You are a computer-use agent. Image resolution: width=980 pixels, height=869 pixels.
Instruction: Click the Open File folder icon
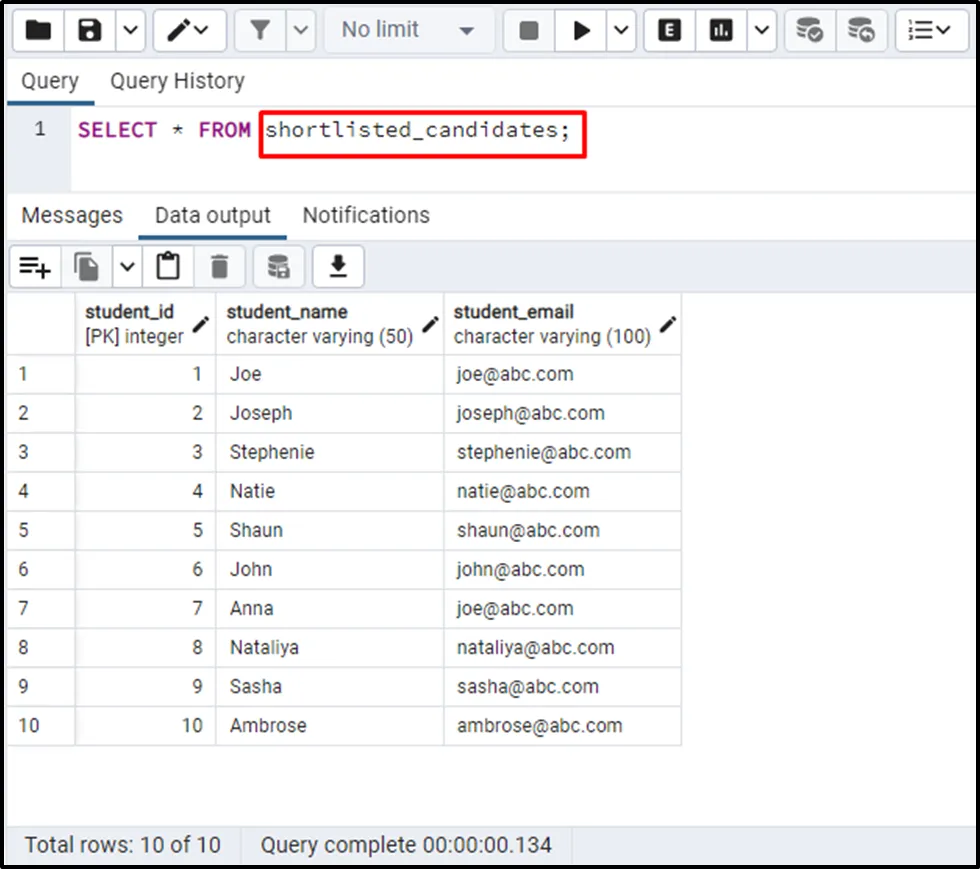[x=38, y=31]
